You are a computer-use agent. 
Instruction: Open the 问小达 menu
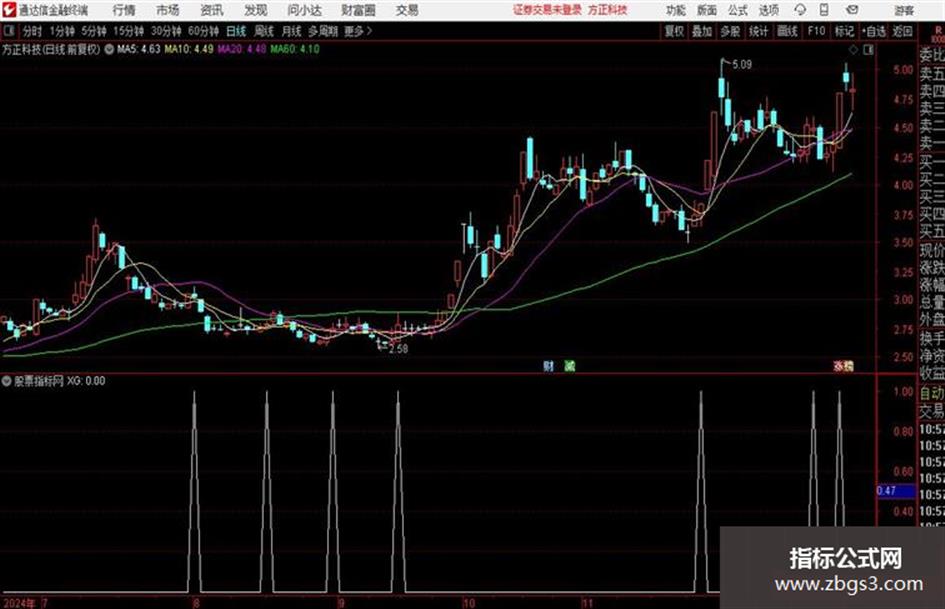coord(304,10)
